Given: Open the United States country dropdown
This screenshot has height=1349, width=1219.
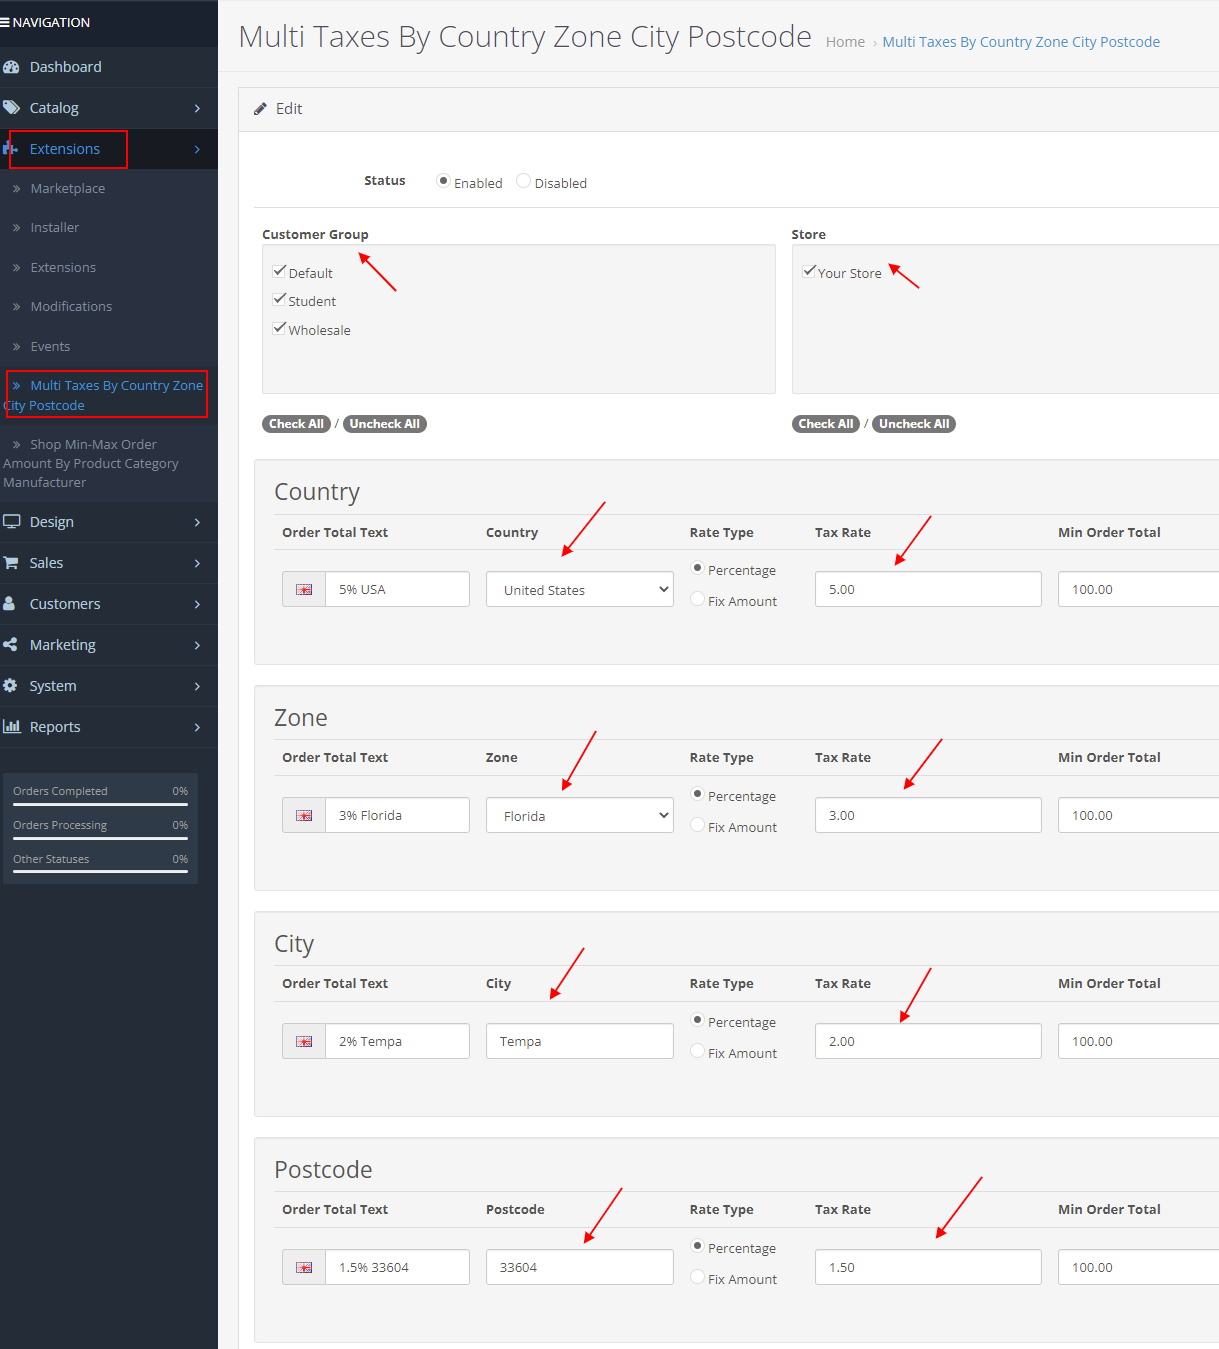Looking at the screenshot, I should point(579,590).
